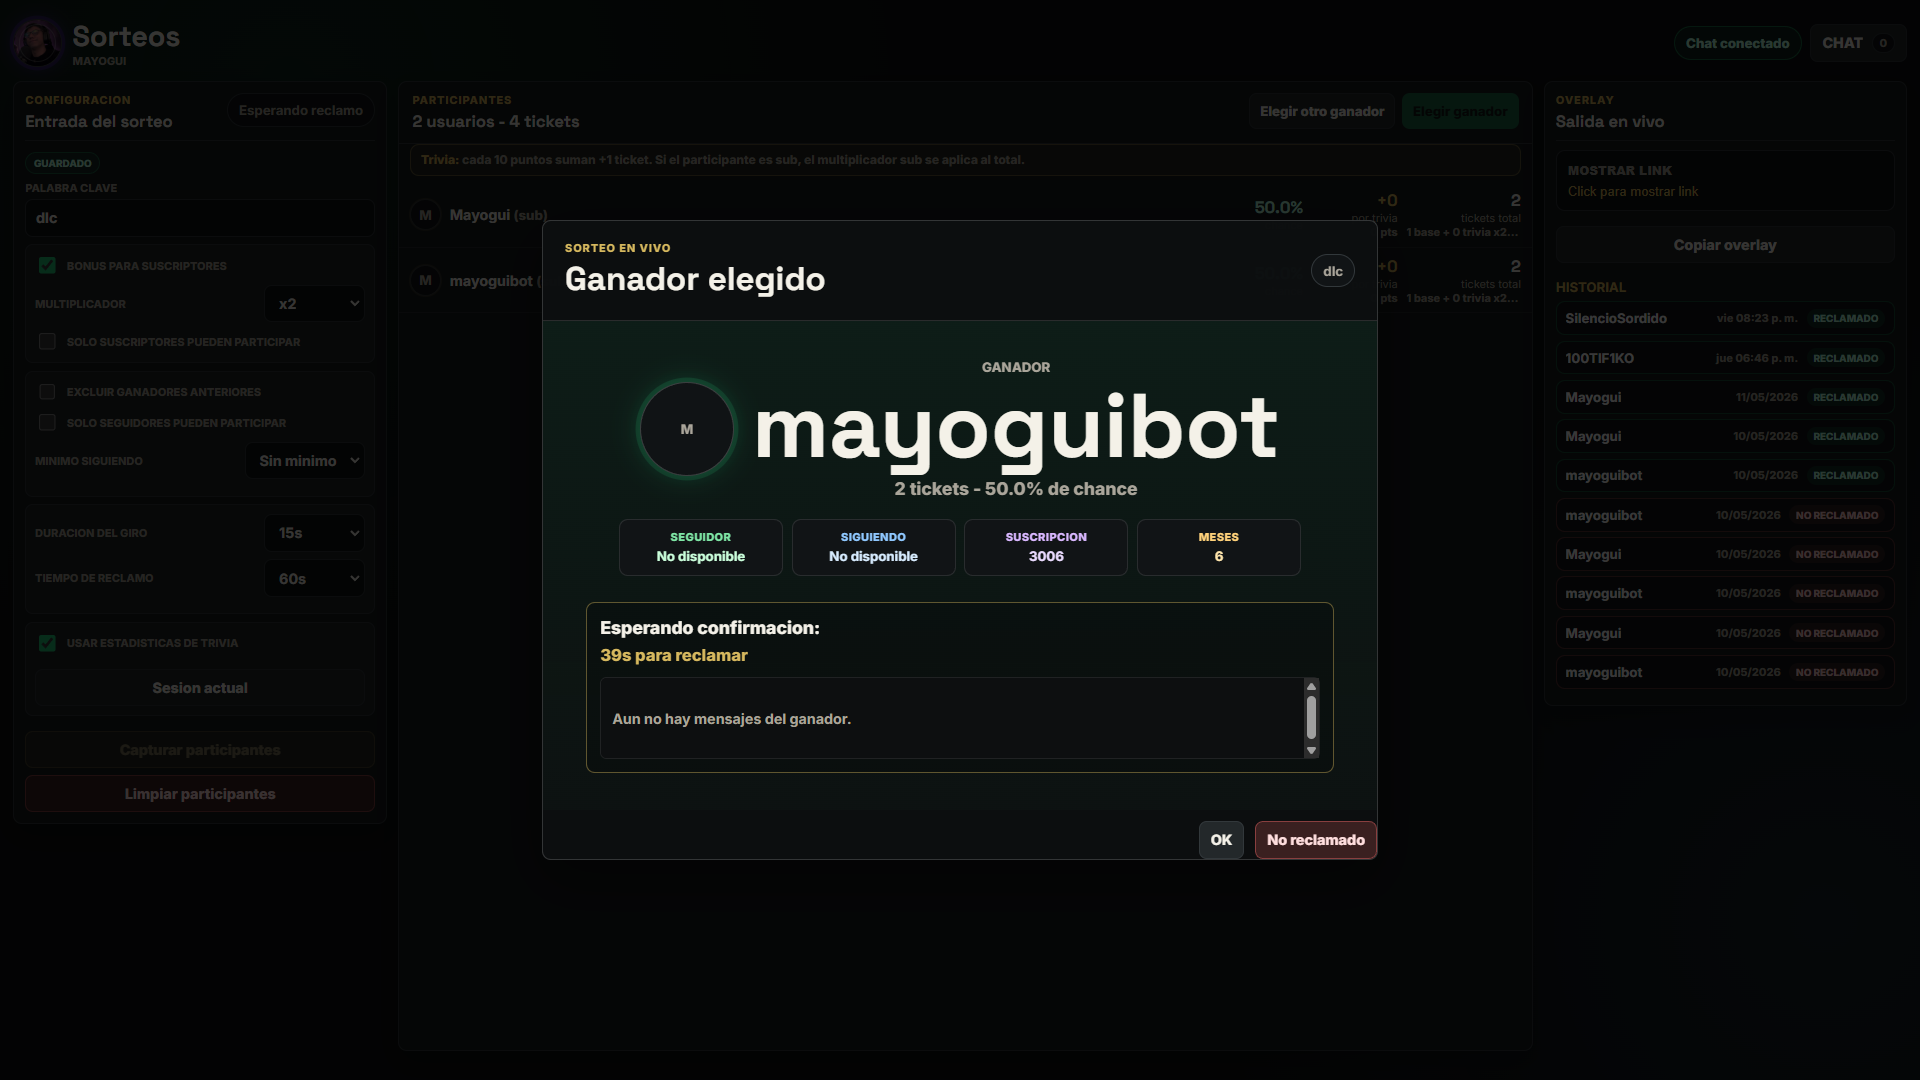Click 'Aun no hay mensajes del ganador.' text
Image resolution: width=1920 pixels, height=1080 pixels.
[x=732, y=719]
